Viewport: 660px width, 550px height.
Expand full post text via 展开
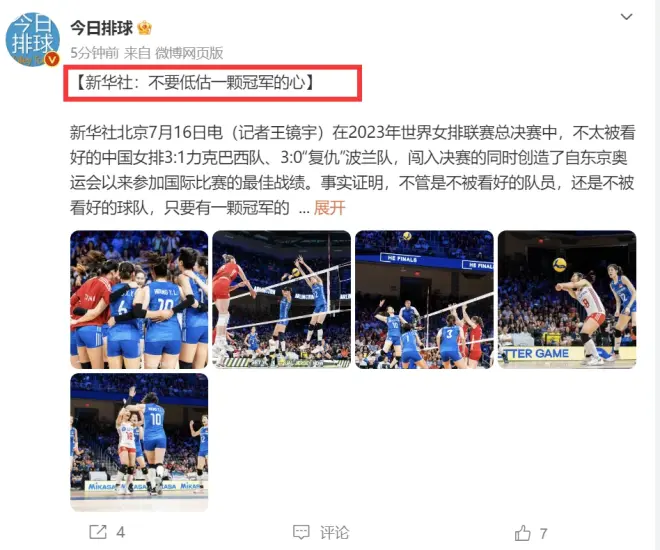click(330, 208)
